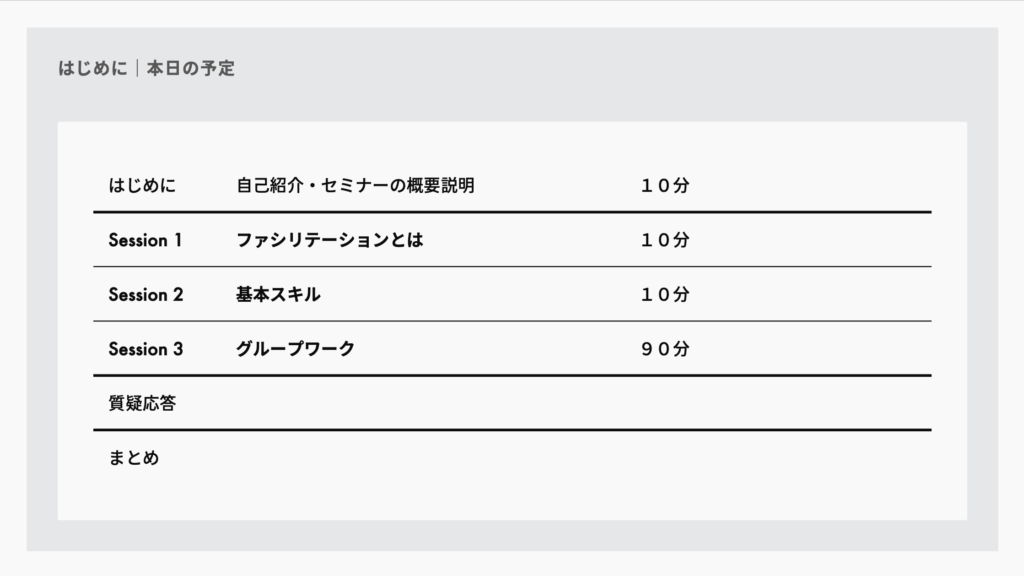This screenshot has height=576, width=1024.
Task: Click the はじめに row label in the table
Action: (142, 185)
